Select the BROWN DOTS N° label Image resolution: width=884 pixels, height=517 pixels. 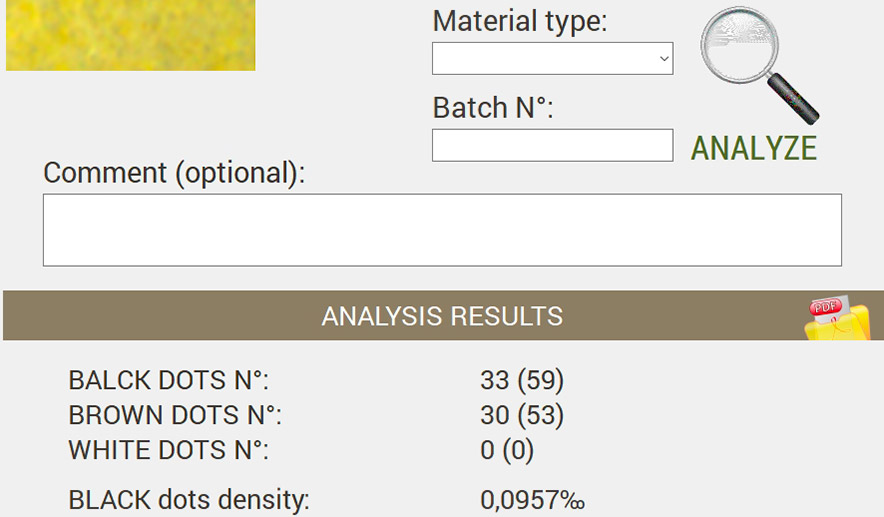(175, 415)
